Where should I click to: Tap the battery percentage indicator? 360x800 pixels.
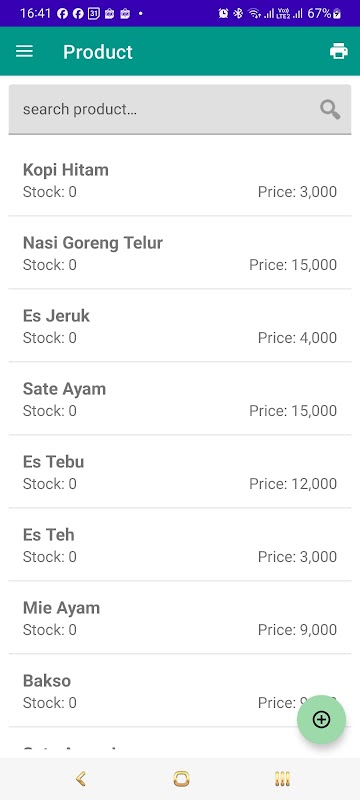tap(319, 13)
